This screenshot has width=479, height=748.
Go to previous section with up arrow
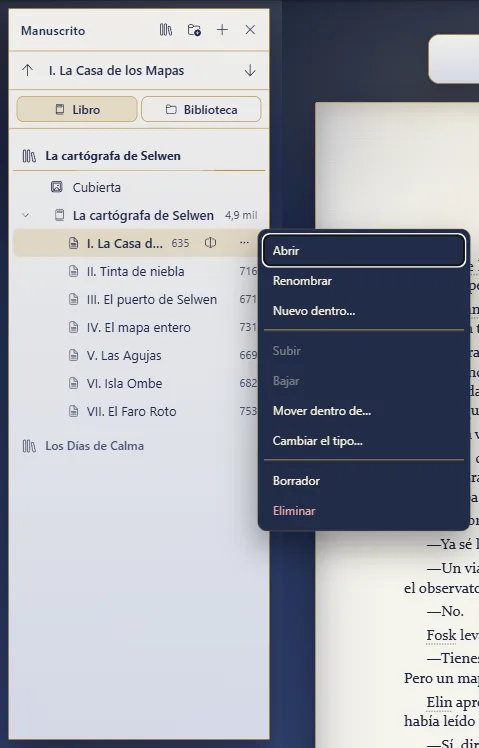point(28,71)
